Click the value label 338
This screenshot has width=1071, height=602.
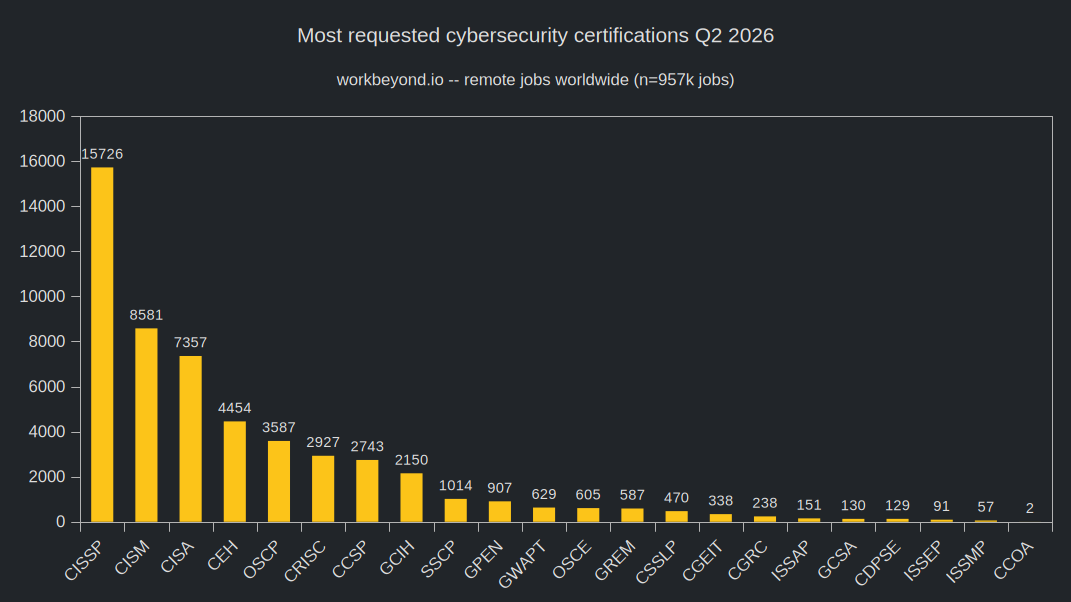click(x=721, y=501)
